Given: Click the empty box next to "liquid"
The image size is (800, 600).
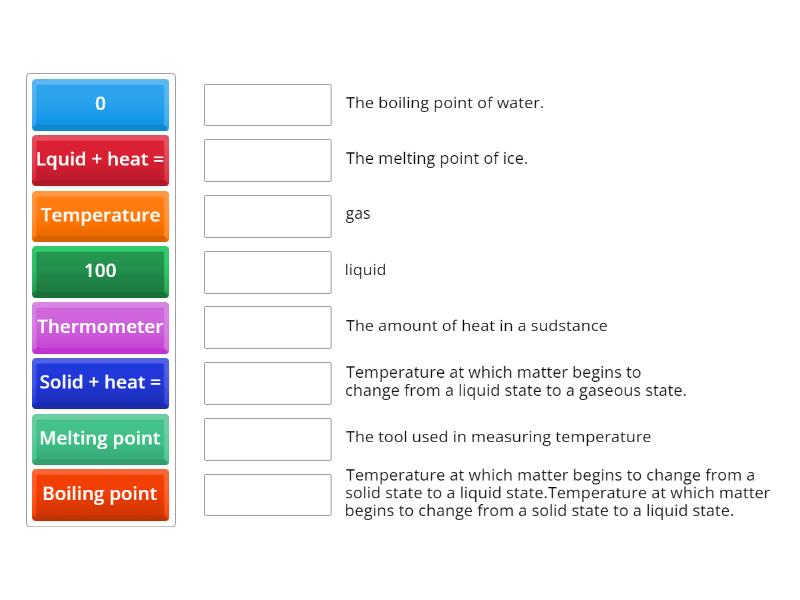Looking at the screenshot, I should point(267,271).
